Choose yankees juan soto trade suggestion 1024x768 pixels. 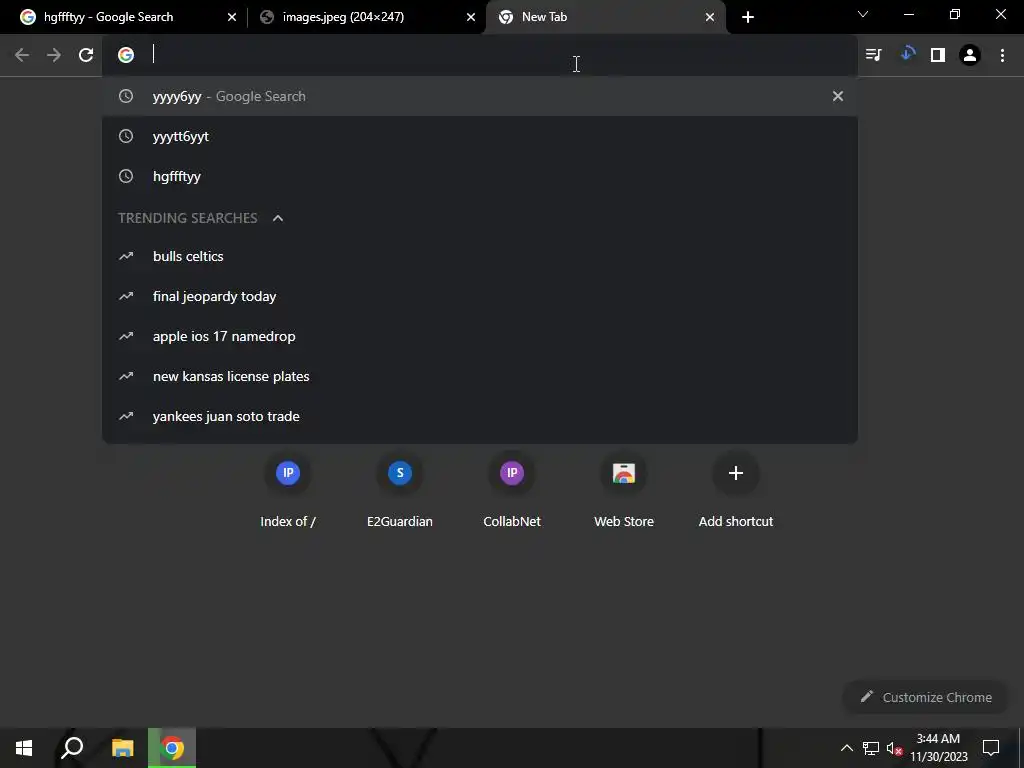479,416
